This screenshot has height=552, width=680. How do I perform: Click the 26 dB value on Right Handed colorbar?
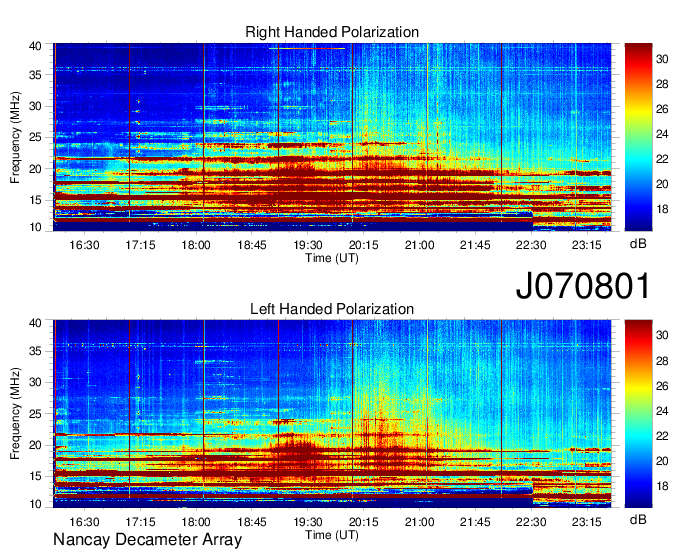coord(662,109)
